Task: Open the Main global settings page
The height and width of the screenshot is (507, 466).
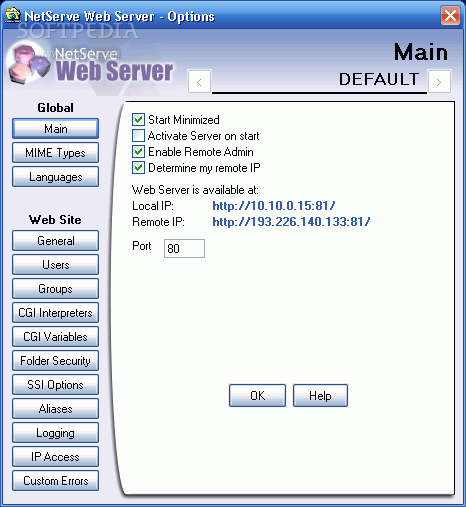Action: (x=55, y=129)
